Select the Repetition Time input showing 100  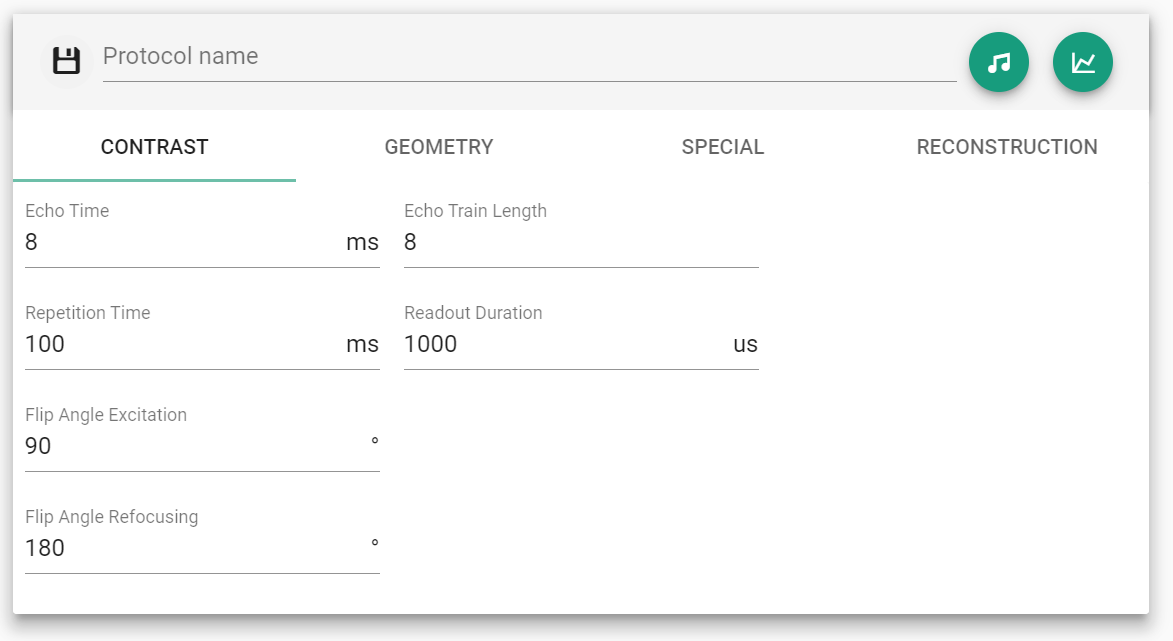pyautogui.click(x=180, y=345)
